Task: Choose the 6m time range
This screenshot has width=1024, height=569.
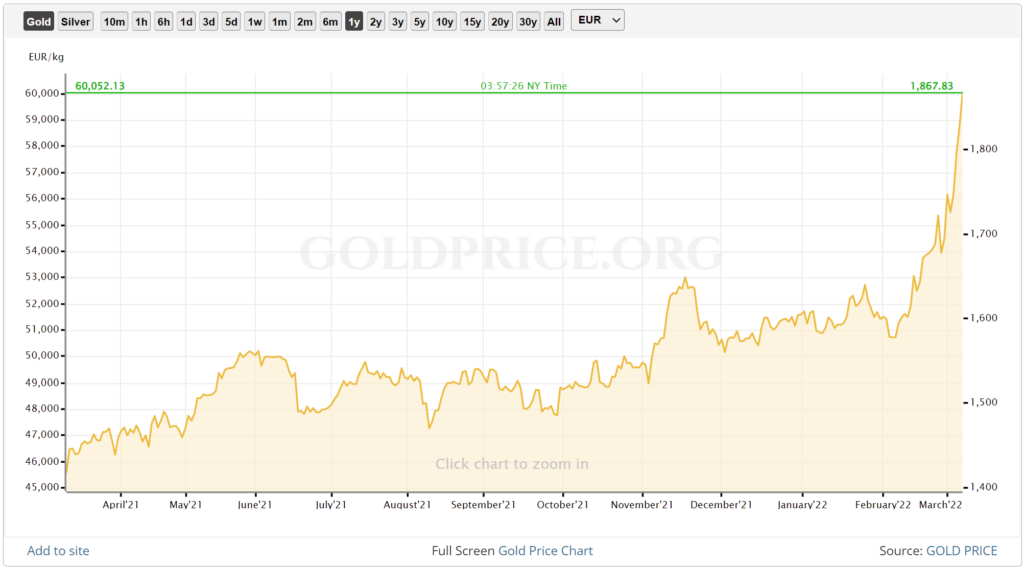Action: 330,22
